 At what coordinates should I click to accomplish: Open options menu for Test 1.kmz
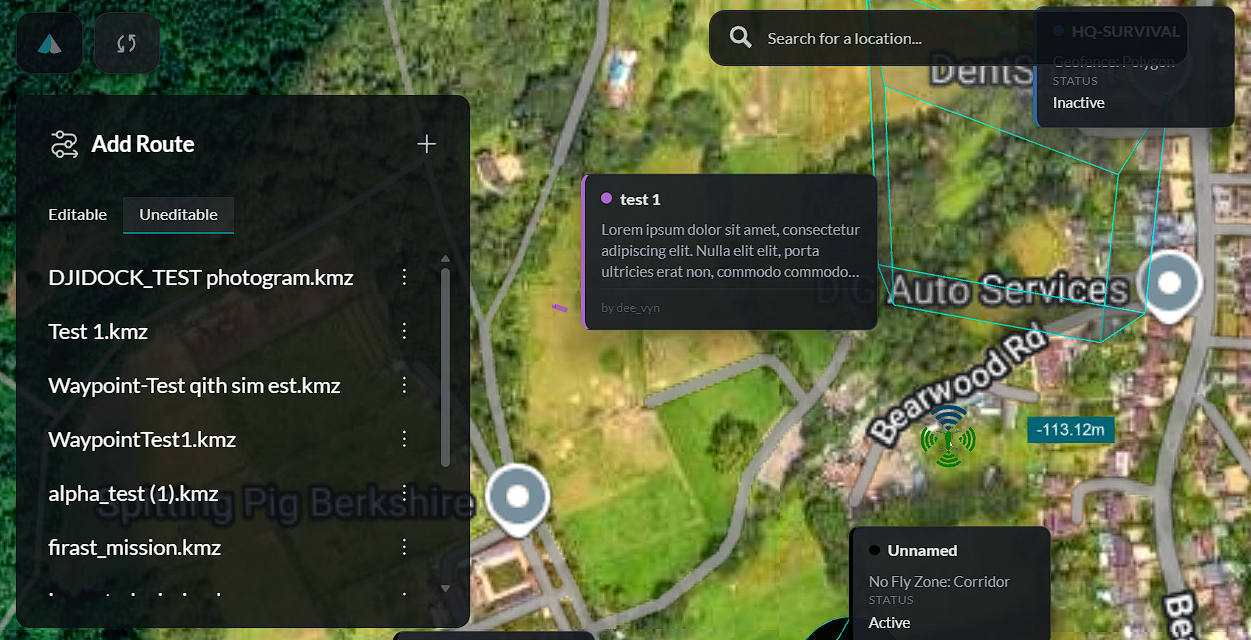click(405, 331)
